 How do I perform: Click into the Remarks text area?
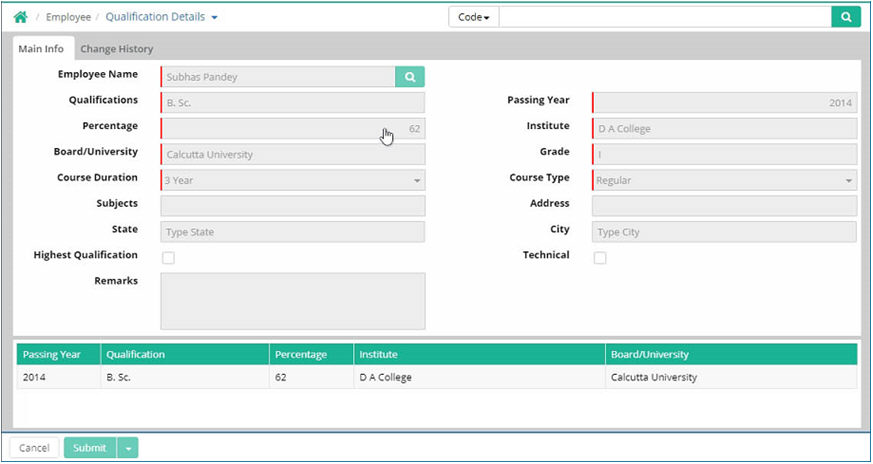point(292,301)
